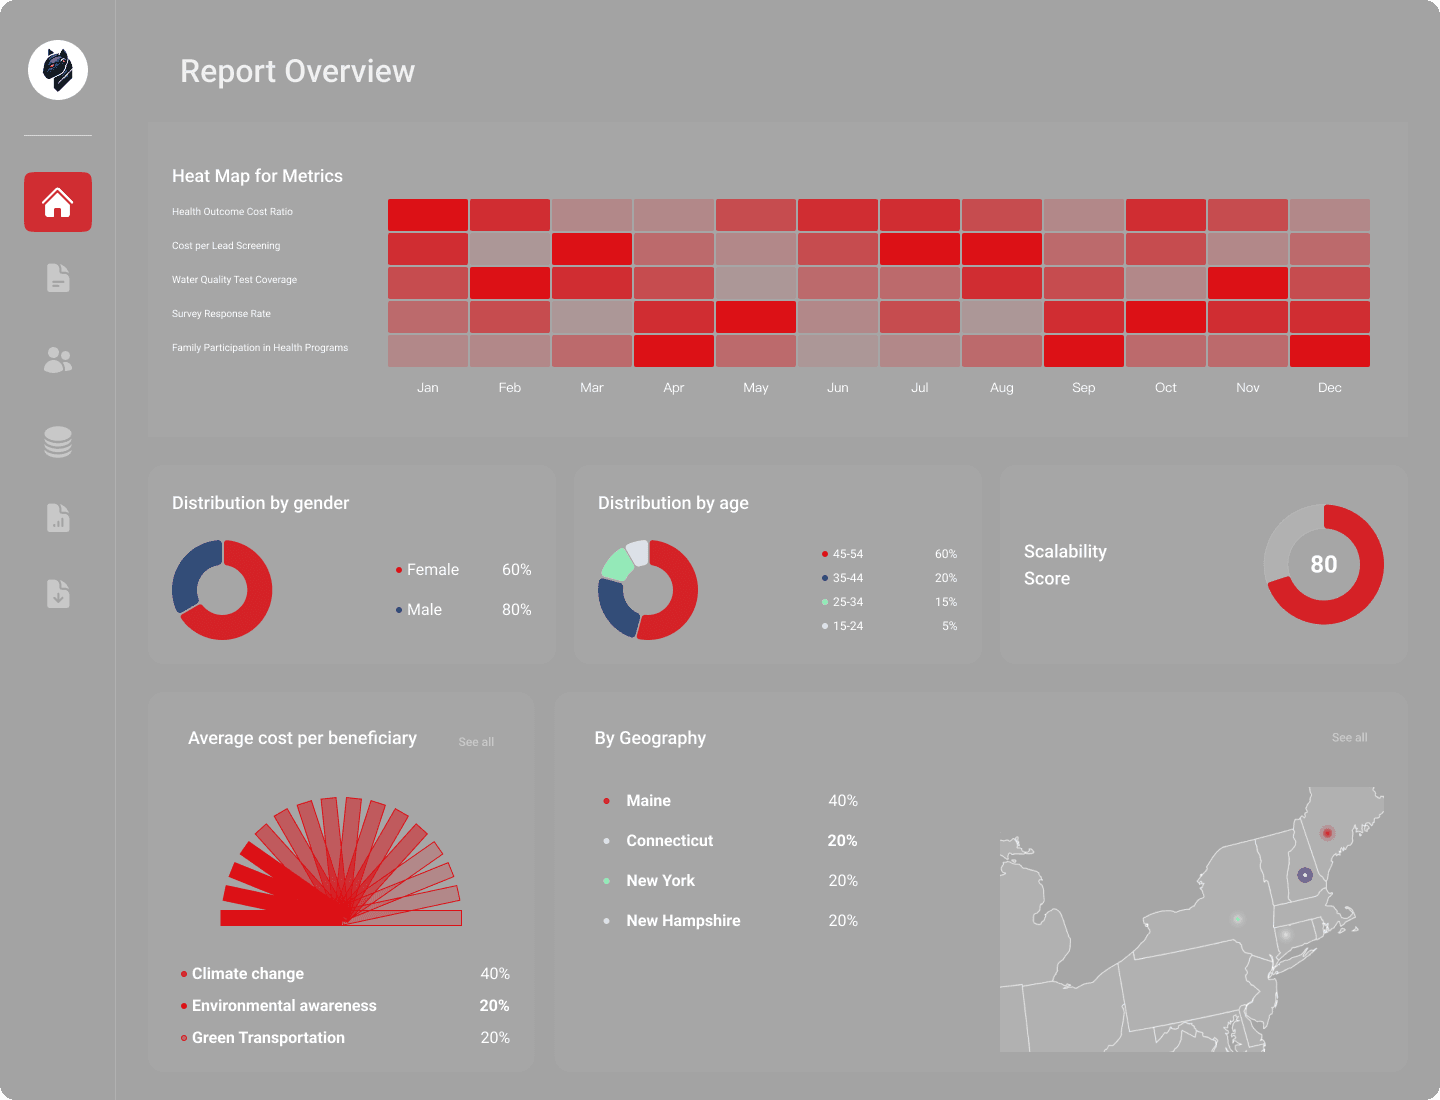The height and width of the screenshot is (1100, 1440).
Task: Open the users group sidebar icon
Action: coord(58,360)
